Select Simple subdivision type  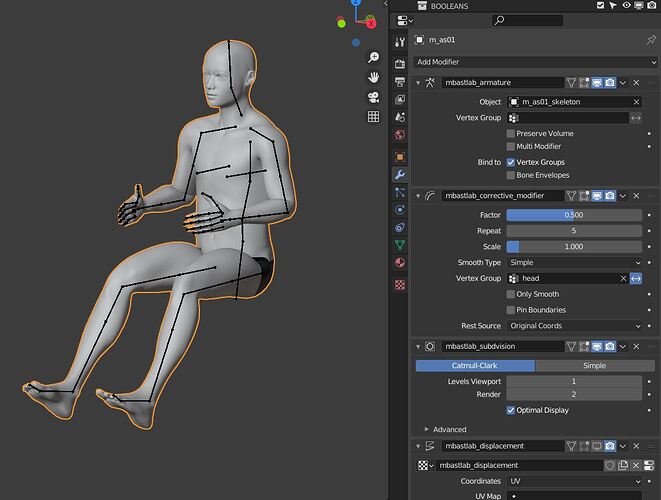point(595,366)
